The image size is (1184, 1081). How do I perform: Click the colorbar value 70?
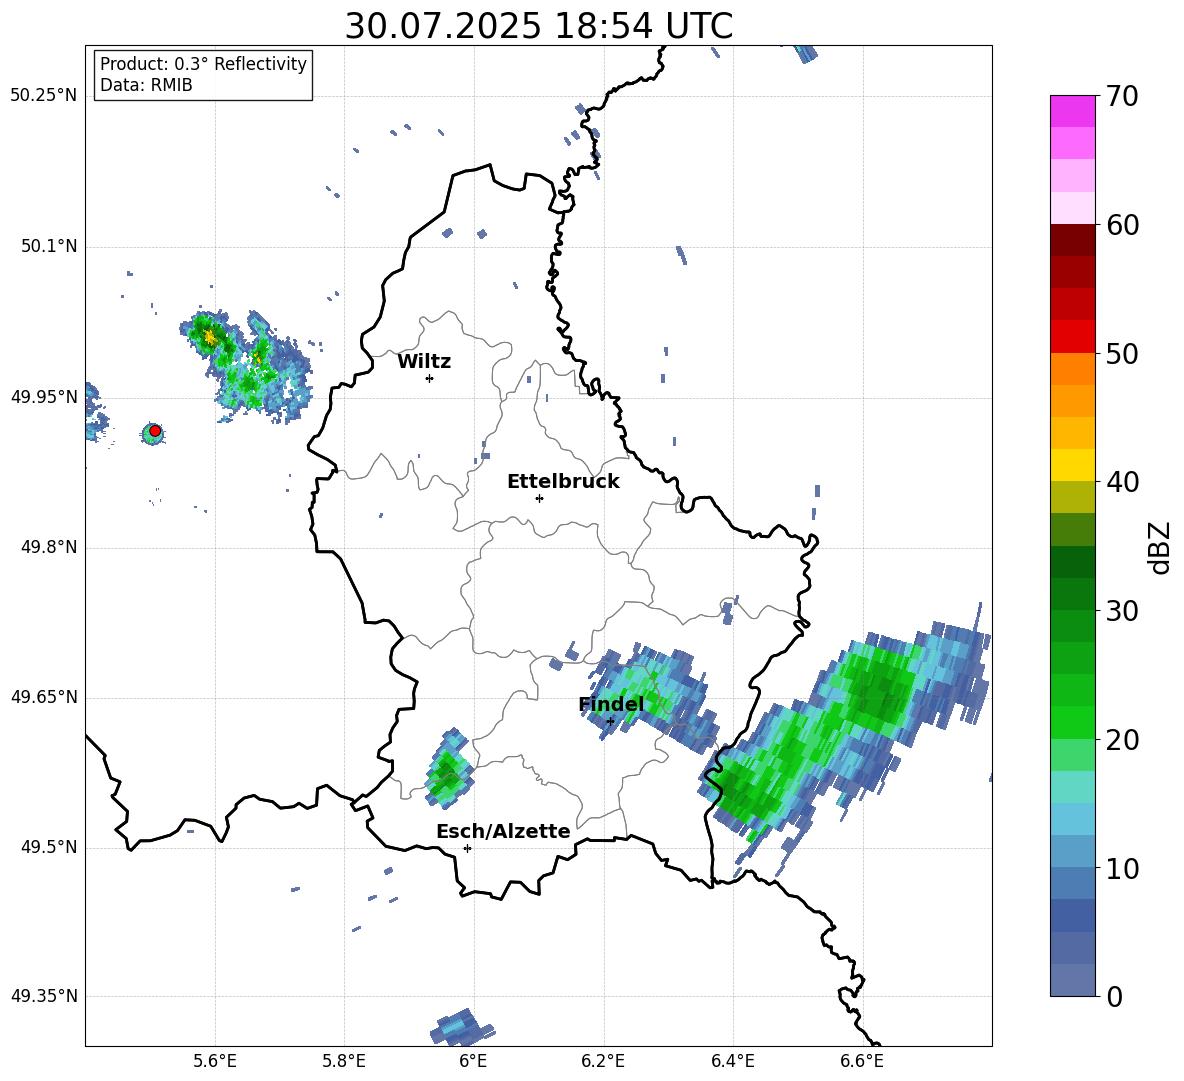[x=1122, y=96]
